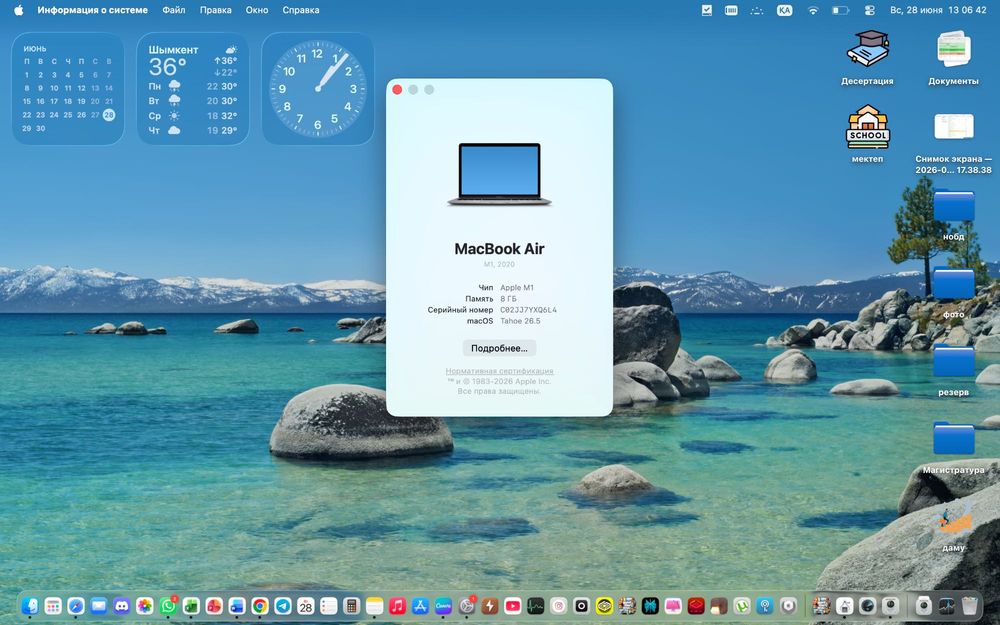Click the analog clock widget
The width and height of the screenshot is (1000, 625).
pos(318,89)
